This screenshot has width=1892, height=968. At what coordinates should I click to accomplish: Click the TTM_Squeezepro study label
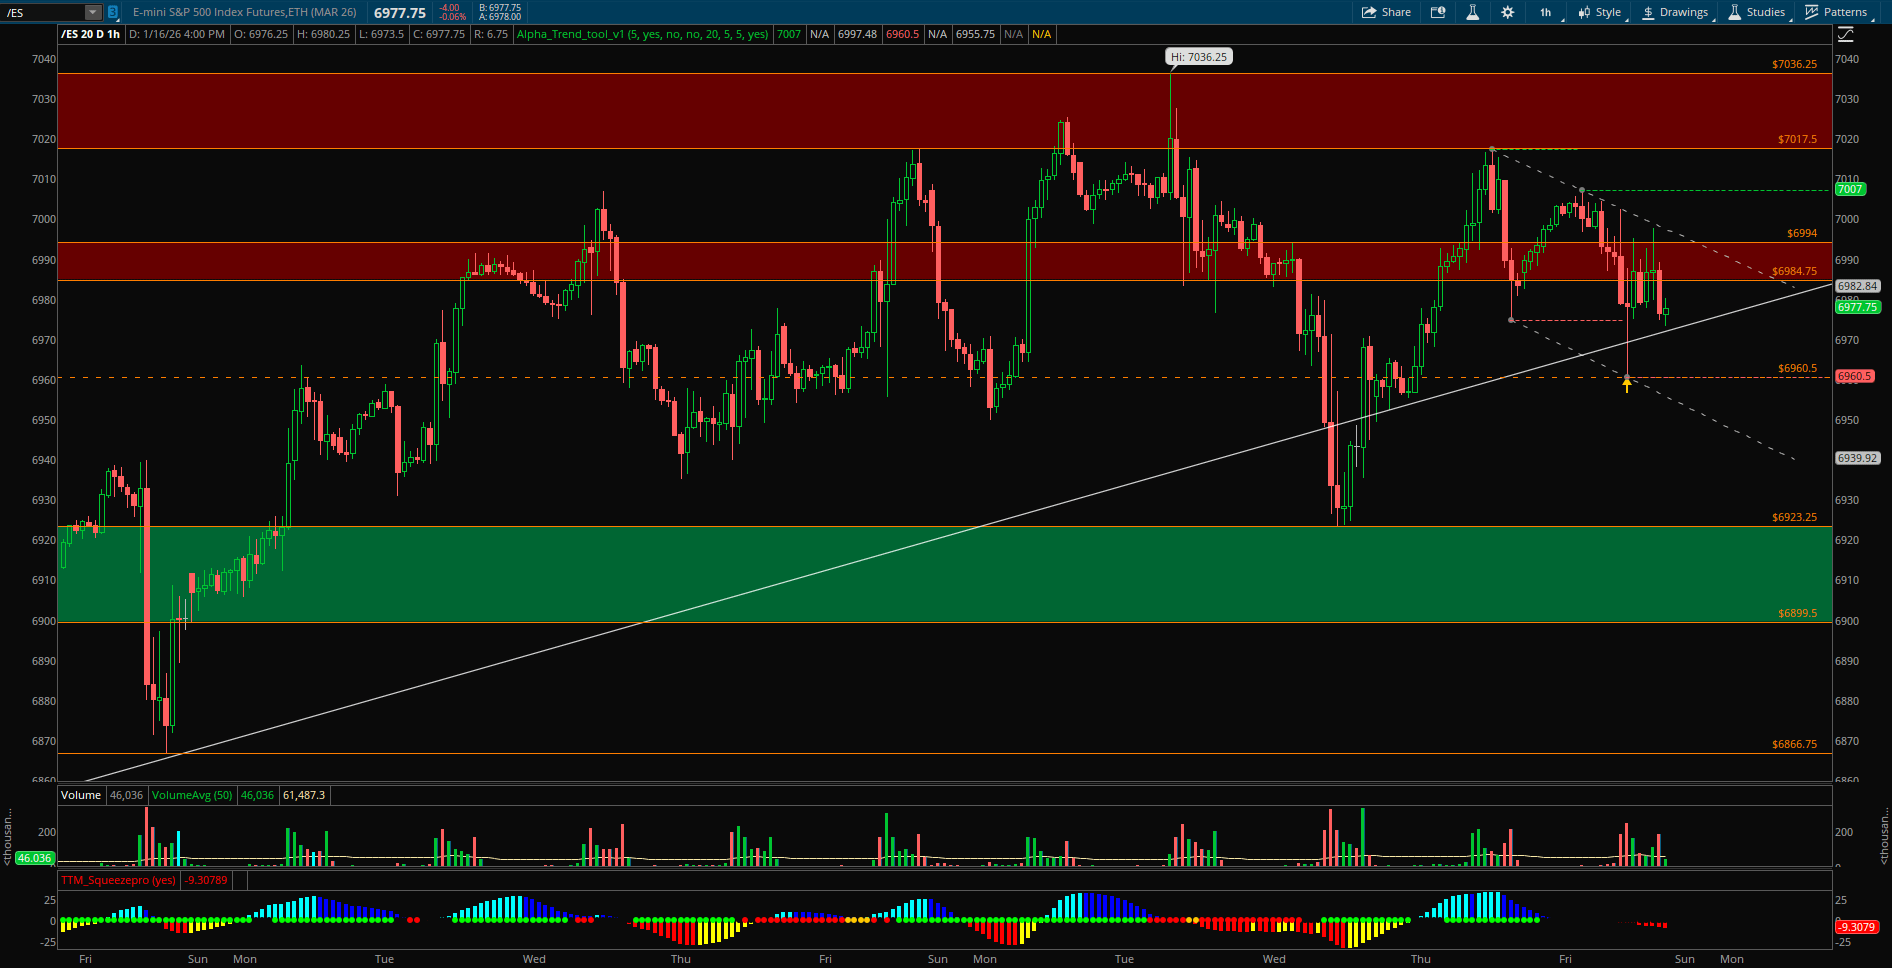(118, 880)
